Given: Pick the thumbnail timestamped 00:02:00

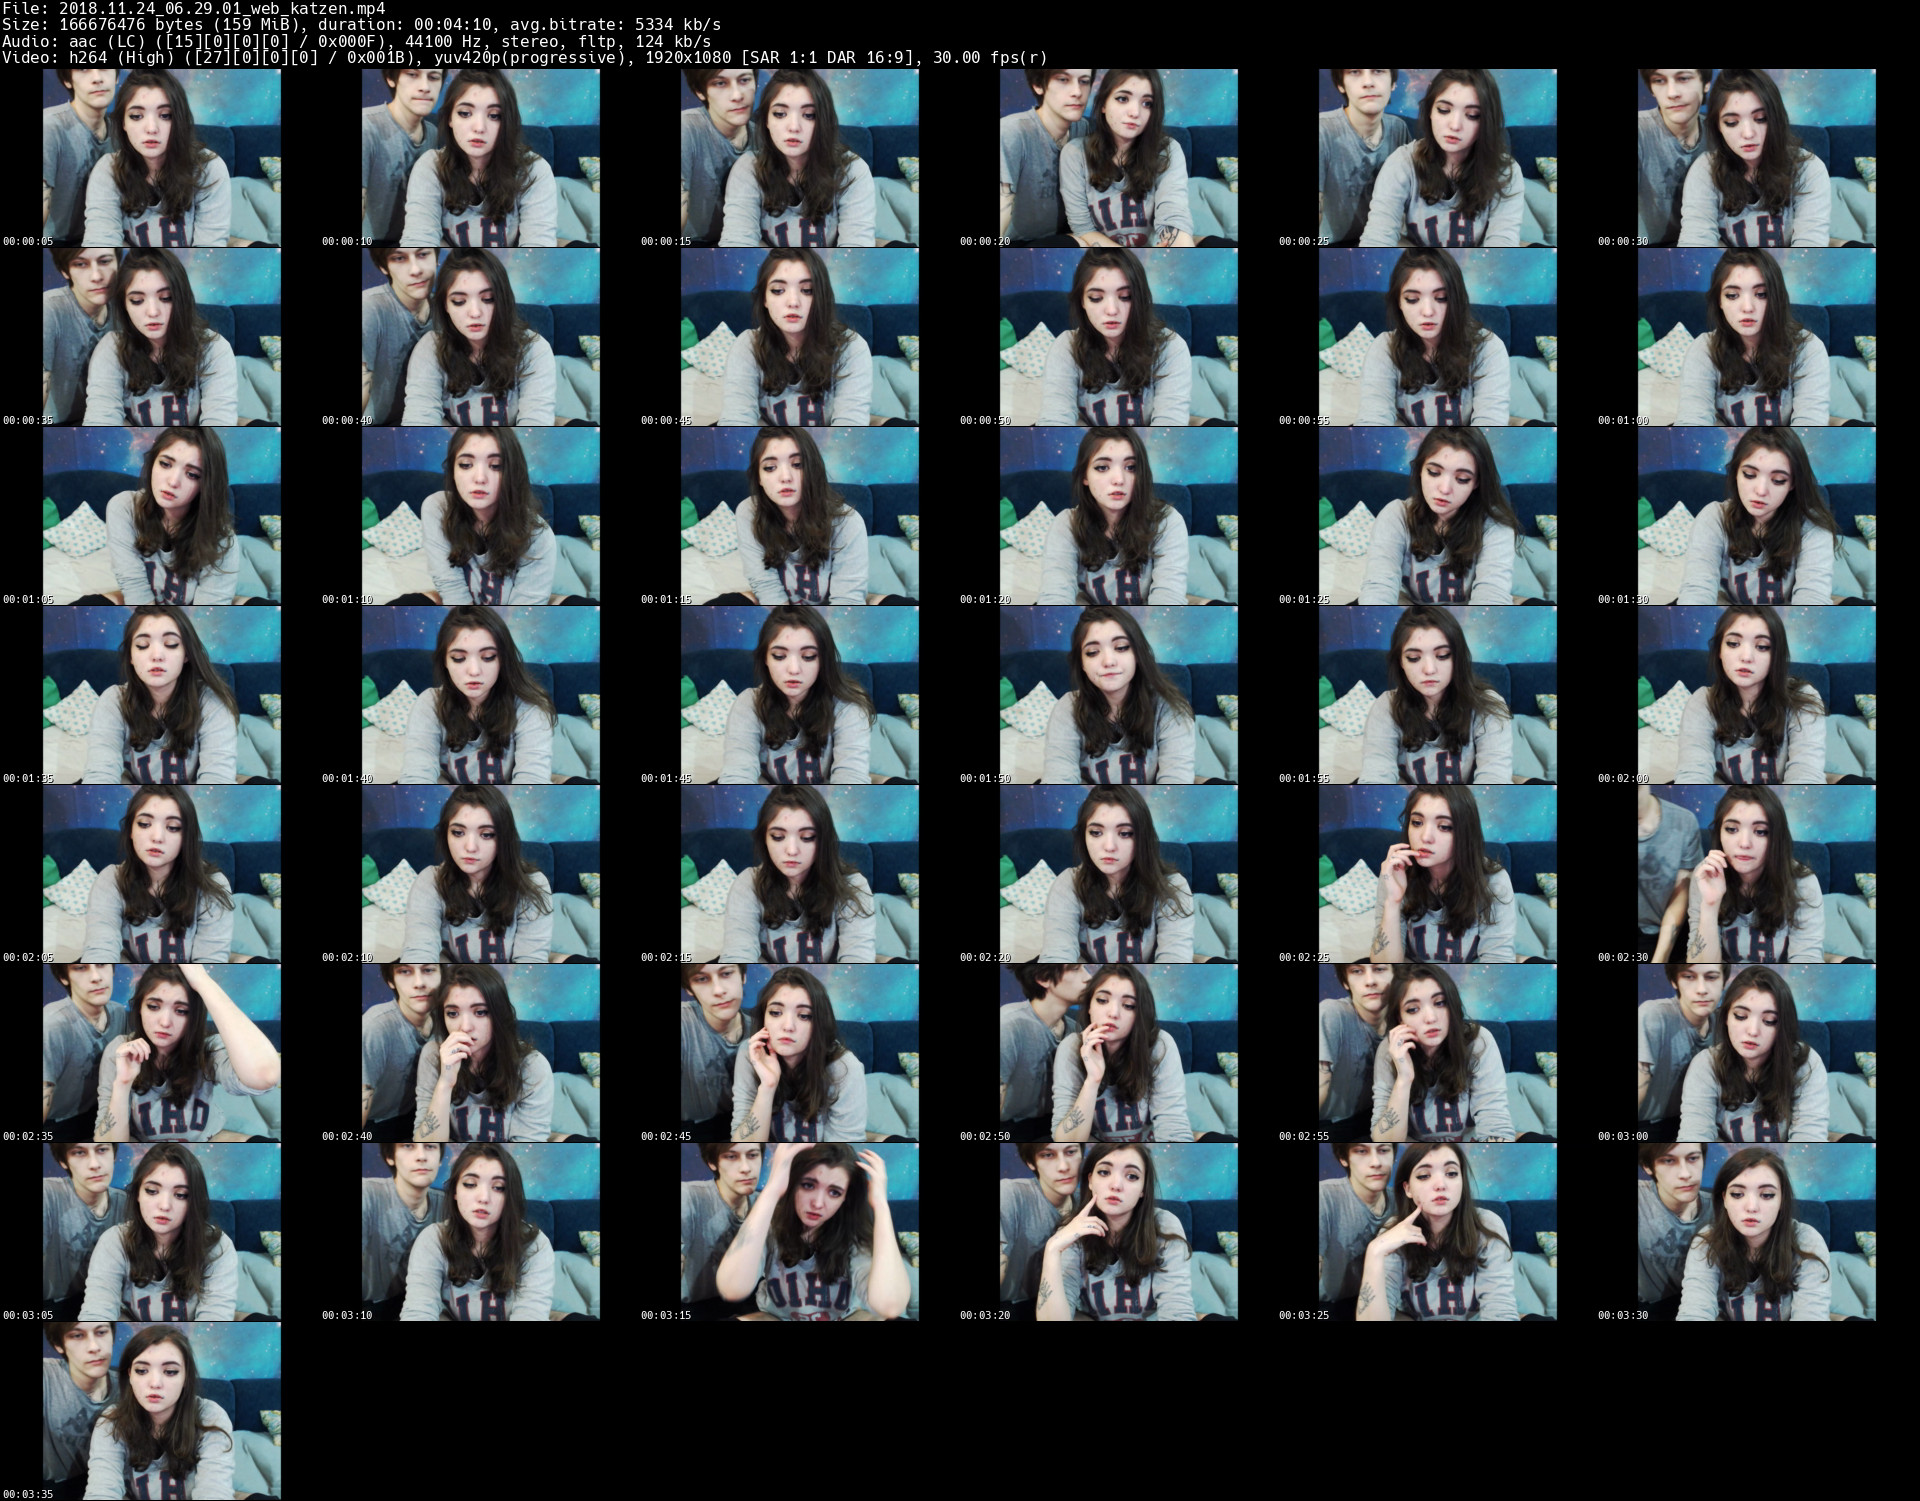Looking at the screenshot, I should (1757, 695).
